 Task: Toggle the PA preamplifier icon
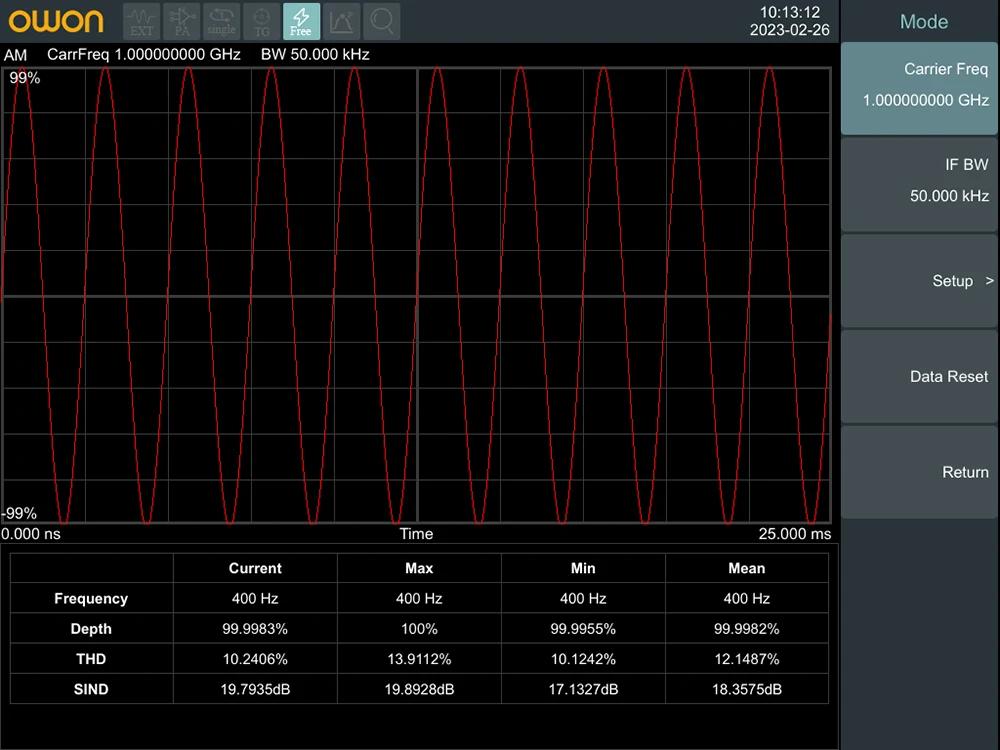point(182,21)
